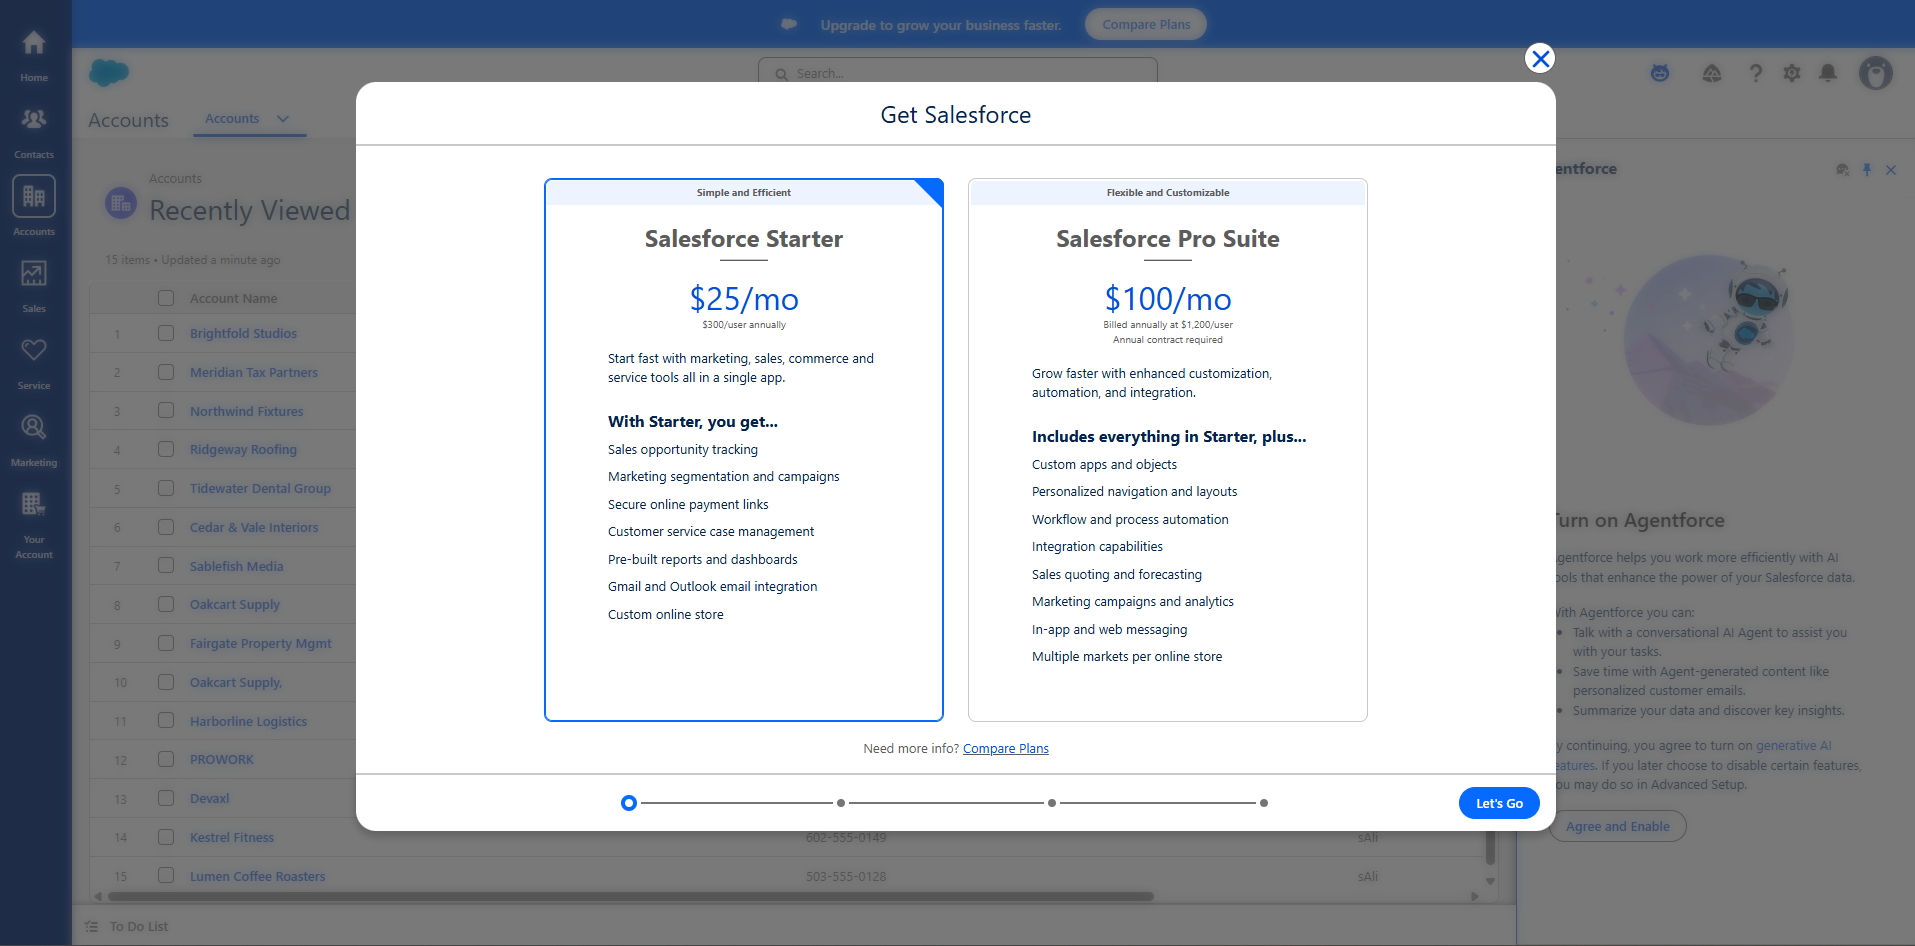Open Contacts from the left sidebar
This screenshot has width=1915, height=946.
tap(34, 131)
